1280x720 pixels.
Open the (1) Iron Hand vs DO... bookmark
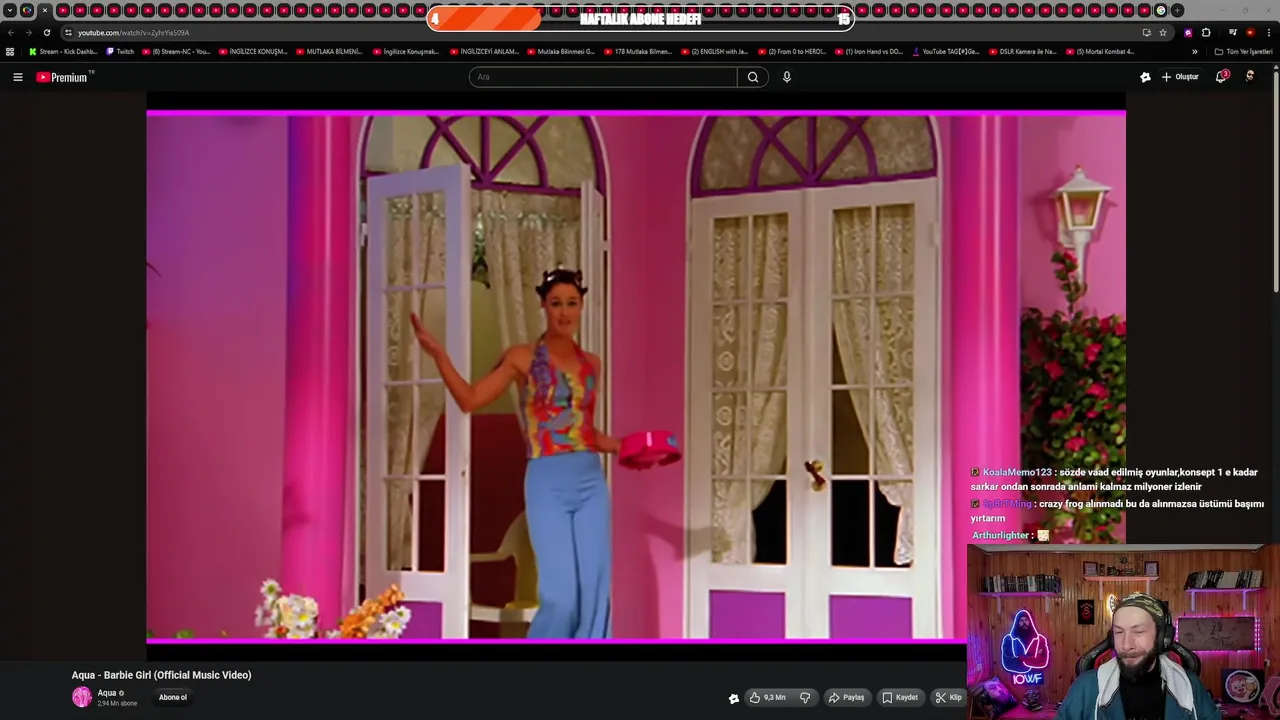[x=869, y=52]
